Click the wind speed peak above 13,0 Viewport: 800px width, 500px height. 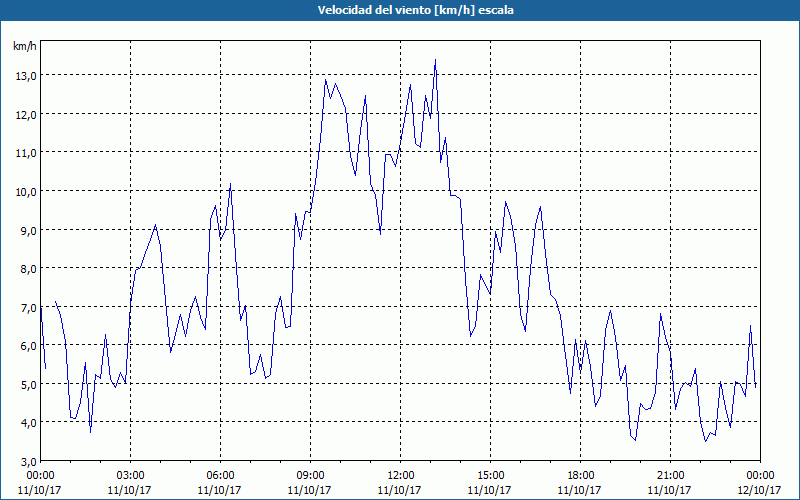pos(435,60)
